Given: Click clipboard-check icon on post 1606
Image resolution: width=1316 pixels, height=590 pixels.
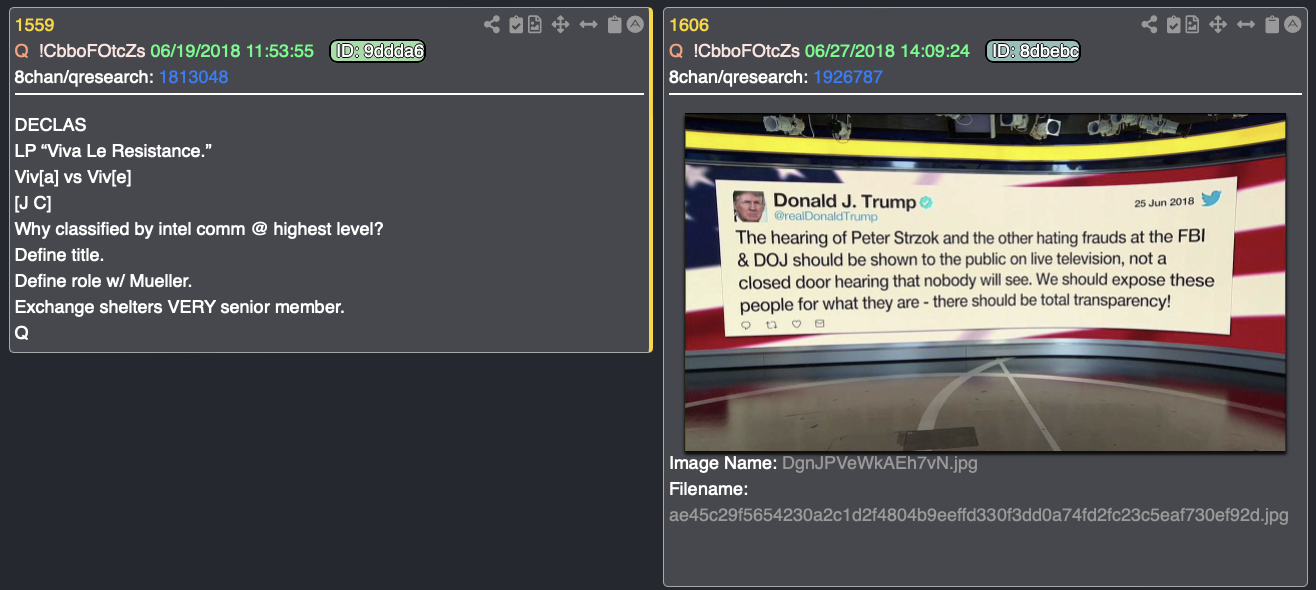Looking at the screenshot, I should coord(1173,25).
